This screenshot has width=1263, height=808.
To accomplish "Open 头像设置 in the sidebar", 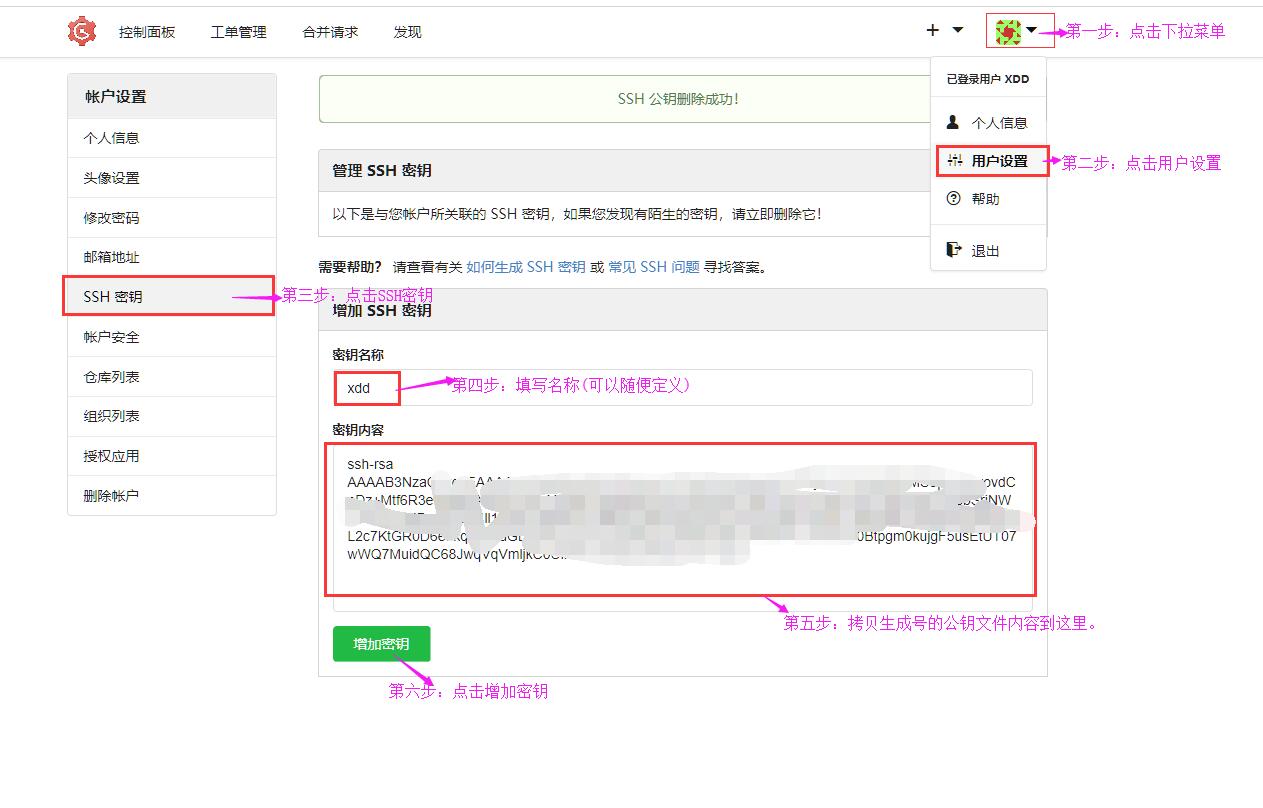I will [x=172, y=178].
